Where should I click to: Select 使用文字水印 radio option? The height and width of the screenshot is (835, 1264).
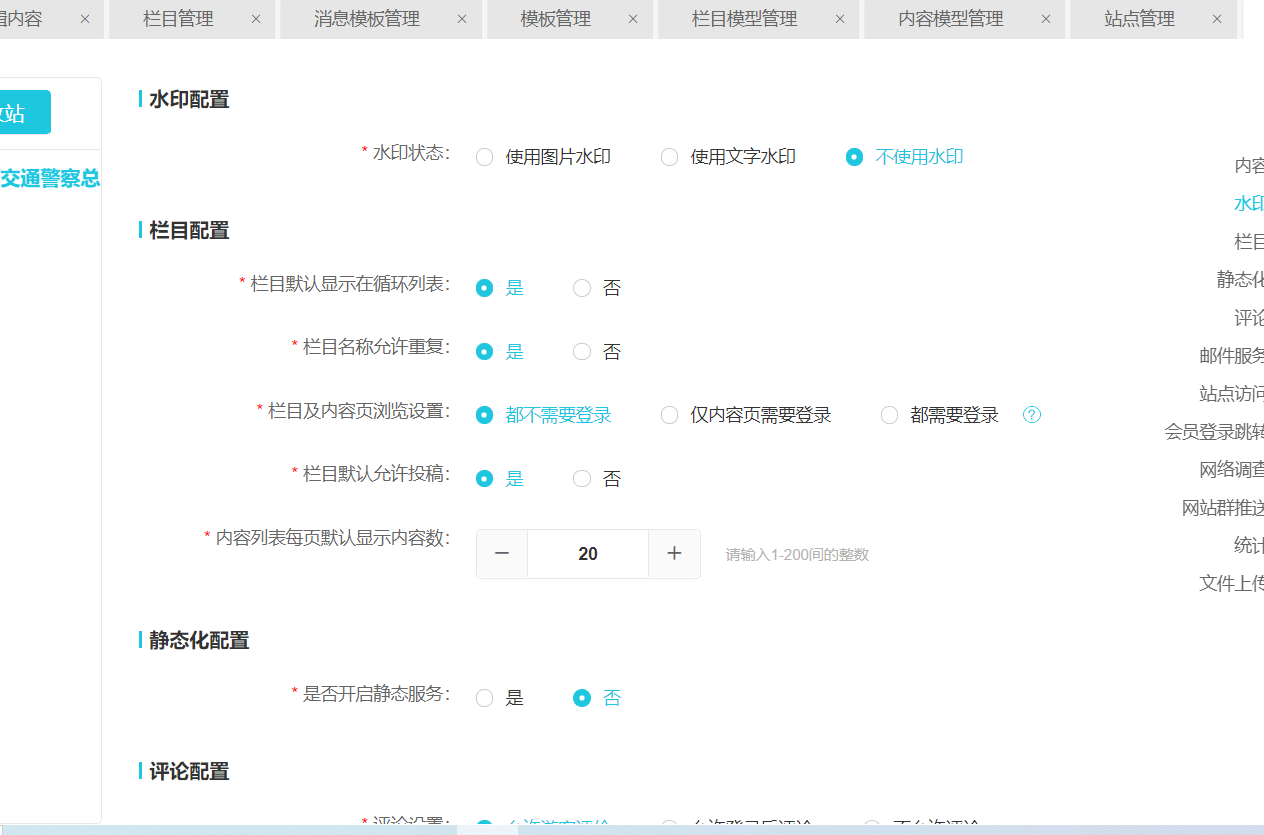pos(670,157)
